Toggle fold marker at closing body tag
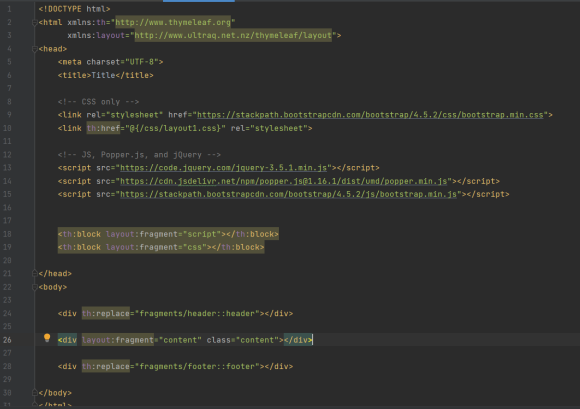 pos(34,393)
